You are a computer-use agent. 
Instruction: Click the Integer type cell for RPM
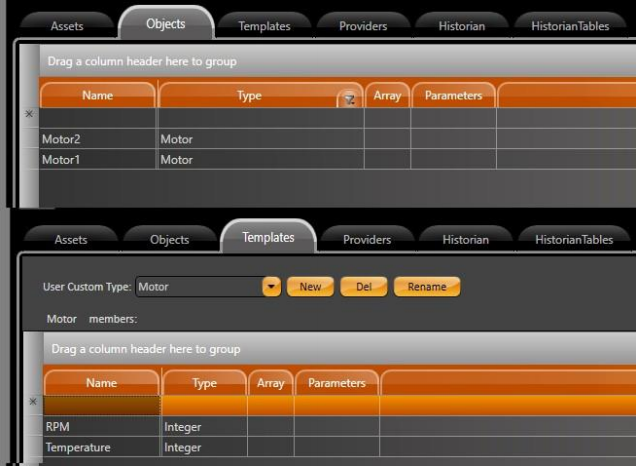point(204,427)
